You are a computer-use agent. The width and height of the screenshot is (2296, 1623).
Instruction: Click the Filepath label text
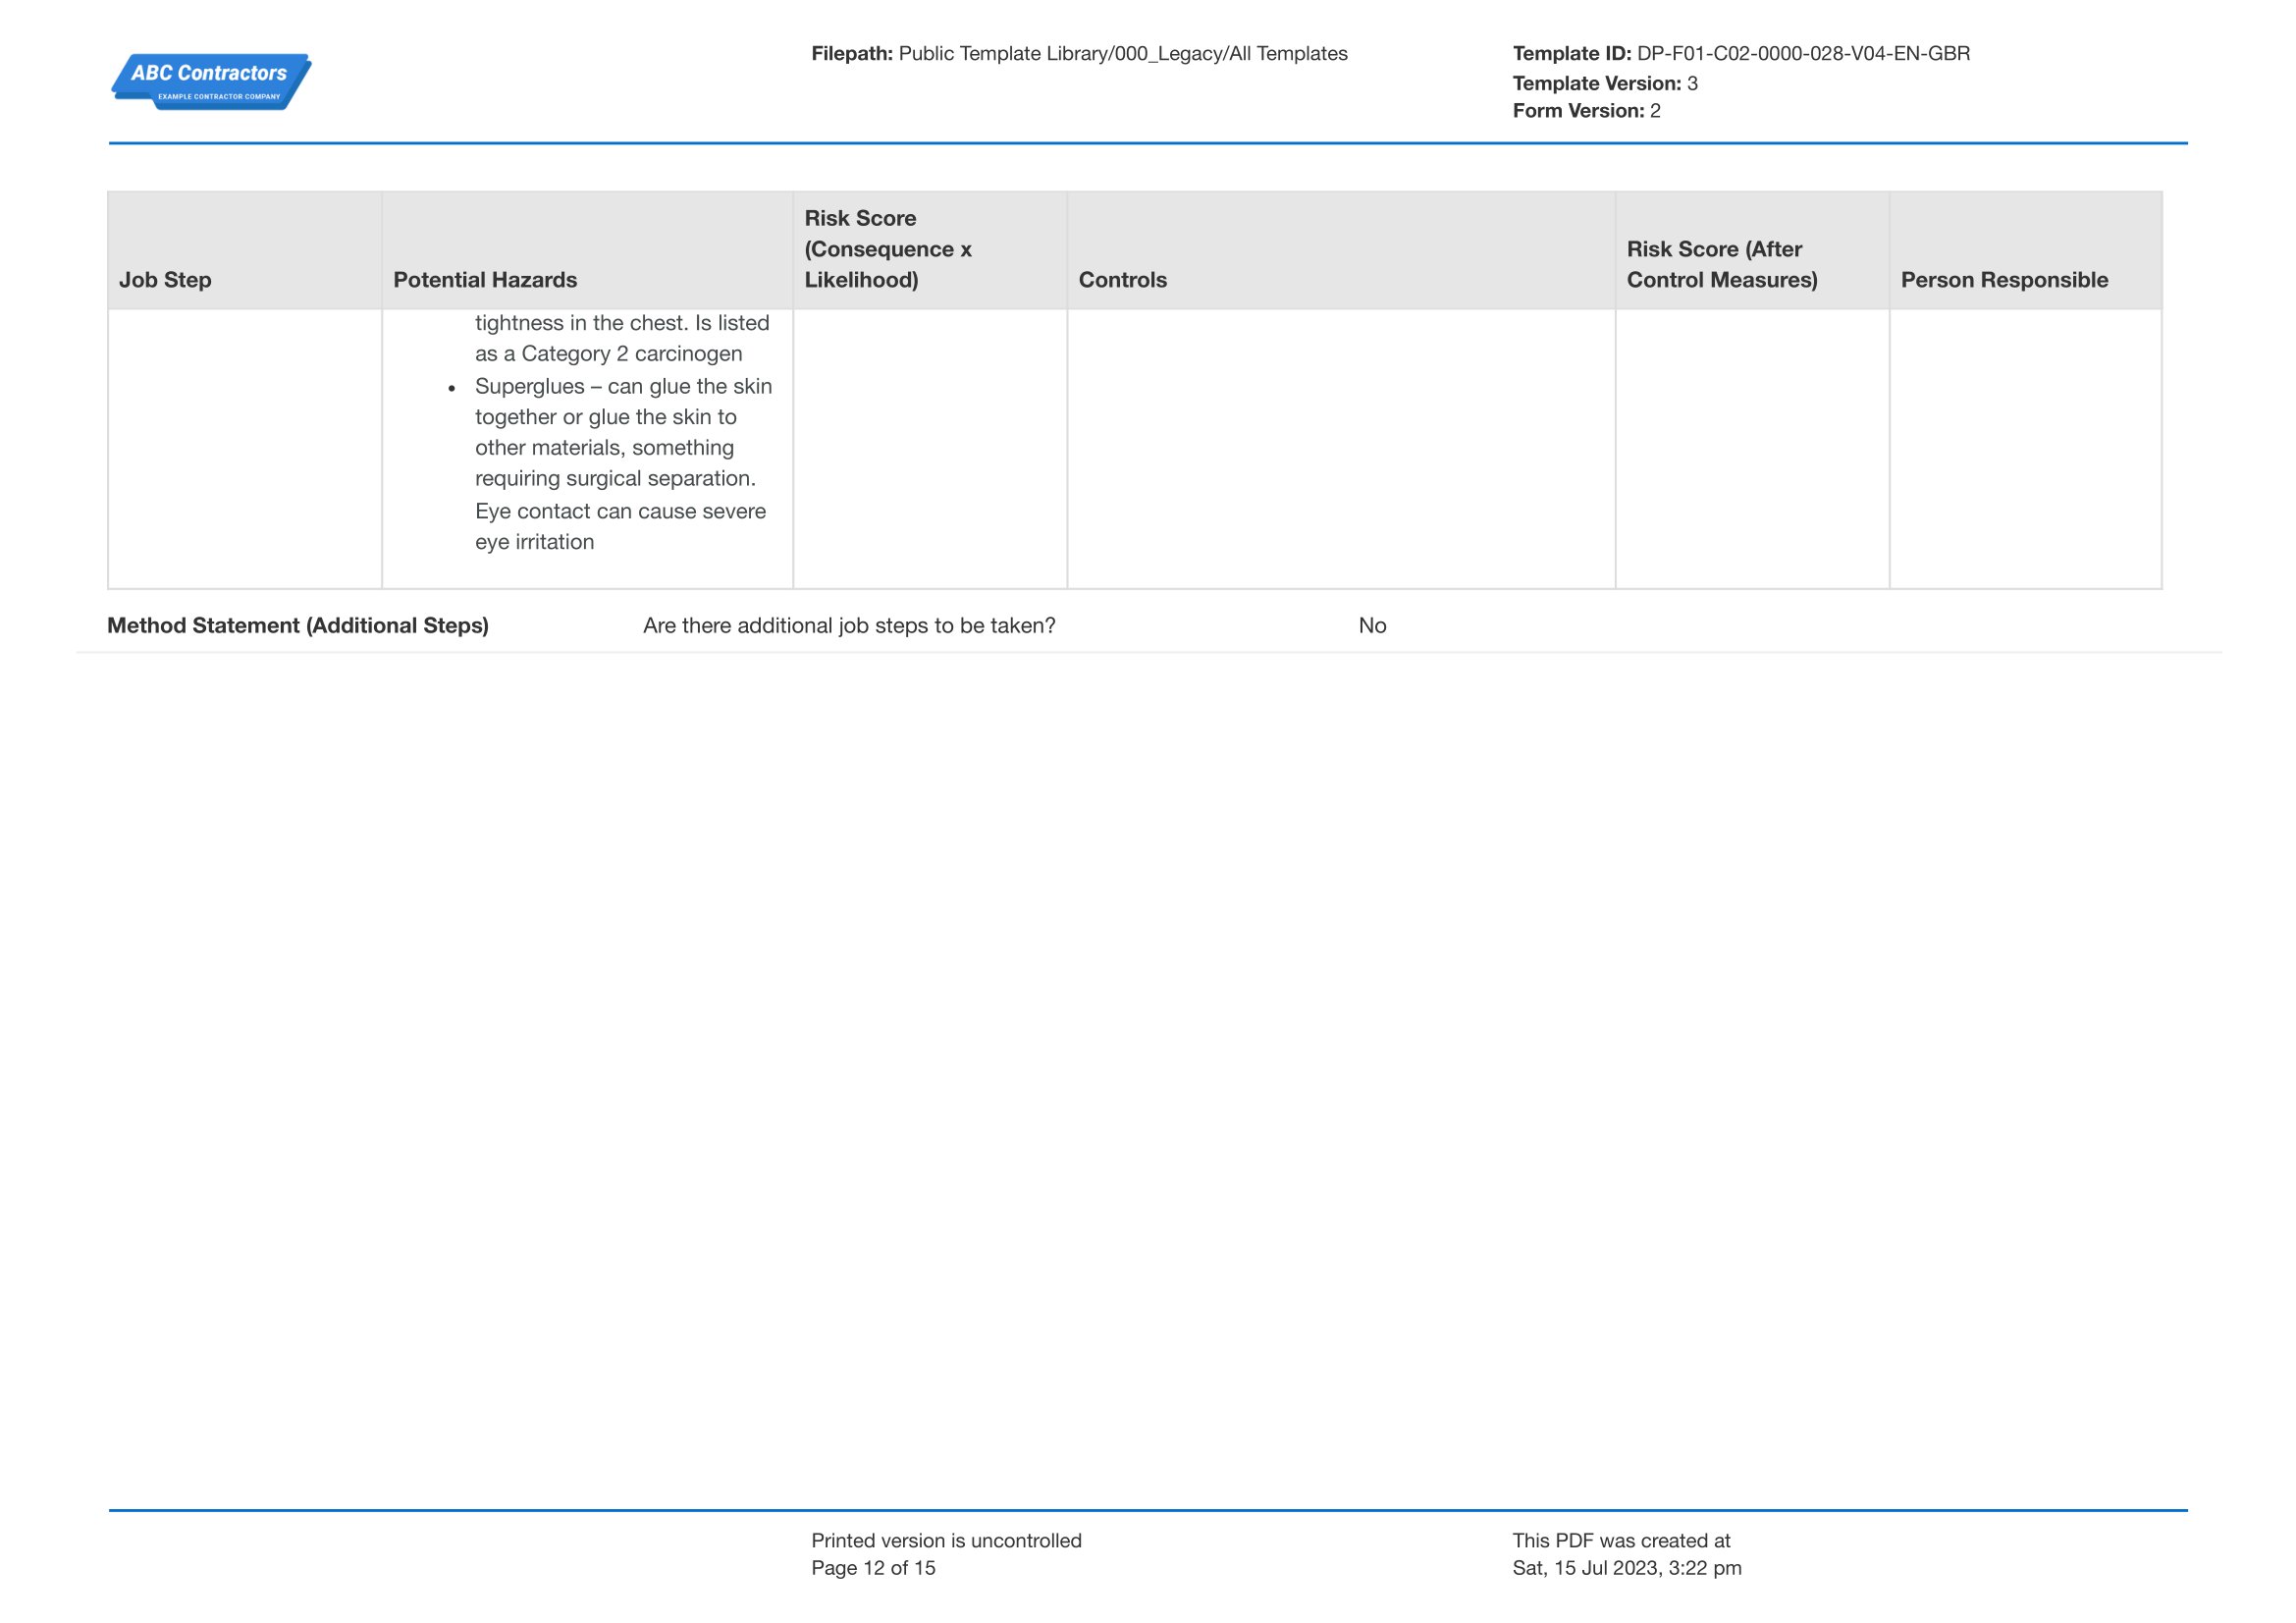(851, 54)
